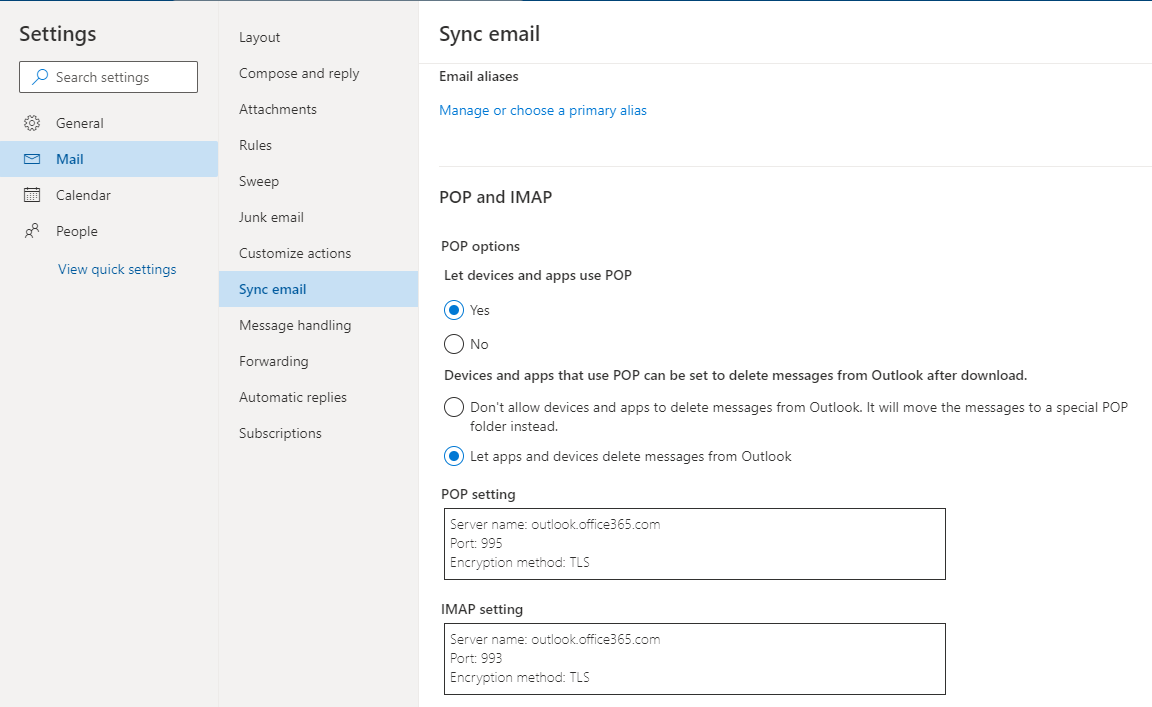Click View quick settings link
Screen dimensions: 1152x707
[117, 269]
